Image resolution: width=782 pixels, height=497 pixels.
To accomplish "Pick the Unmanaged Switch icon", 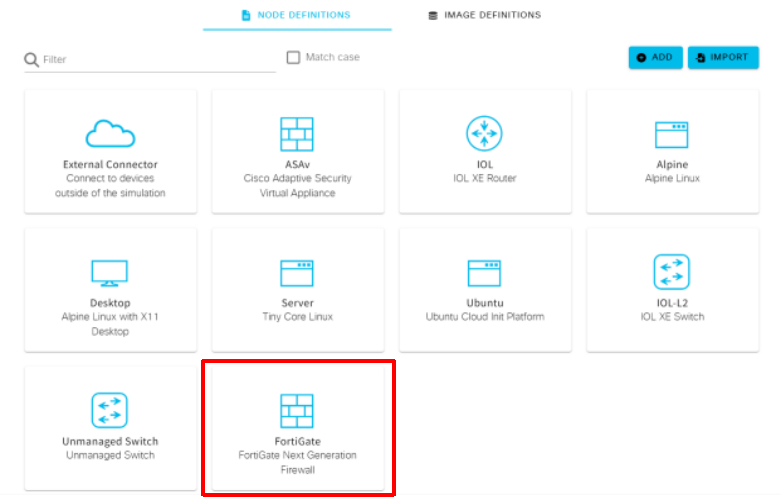I will tap(110, 410).
